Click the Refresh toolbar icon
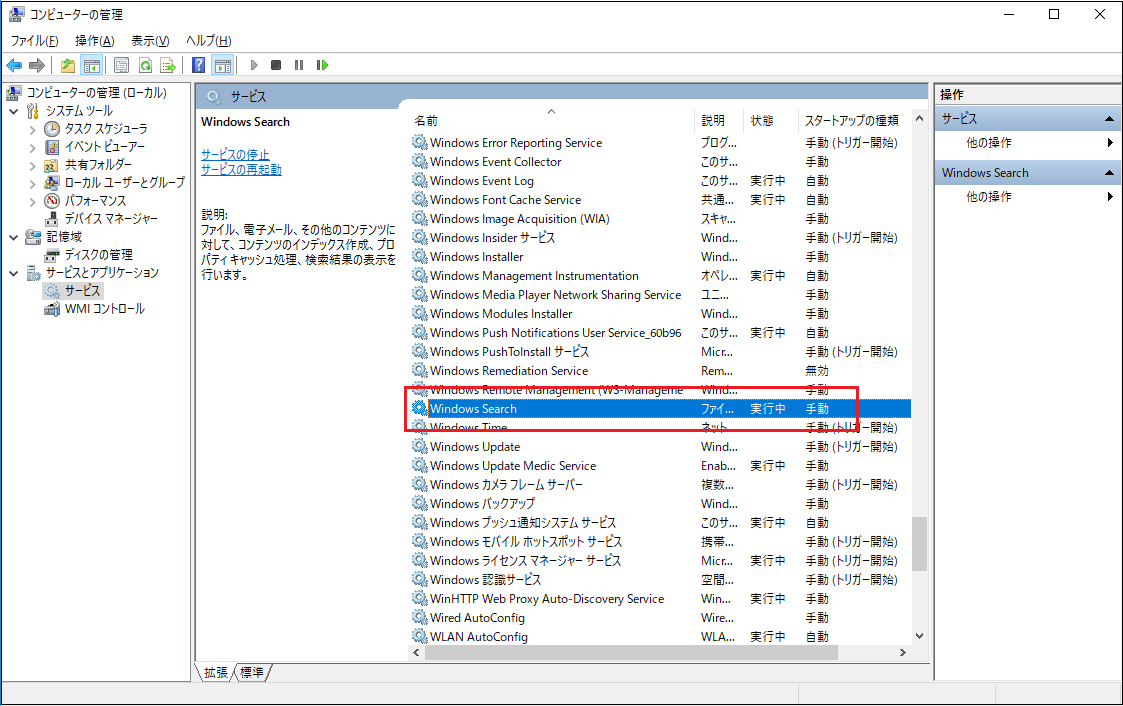This screenshot has height=706, width=1123. tap(145, 66)
